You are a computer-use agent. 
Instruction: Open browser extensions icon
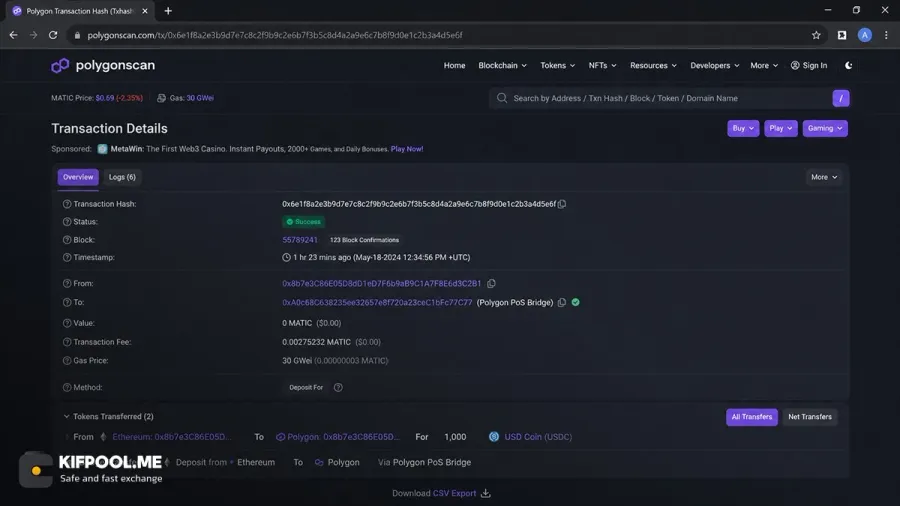point(841,35)
